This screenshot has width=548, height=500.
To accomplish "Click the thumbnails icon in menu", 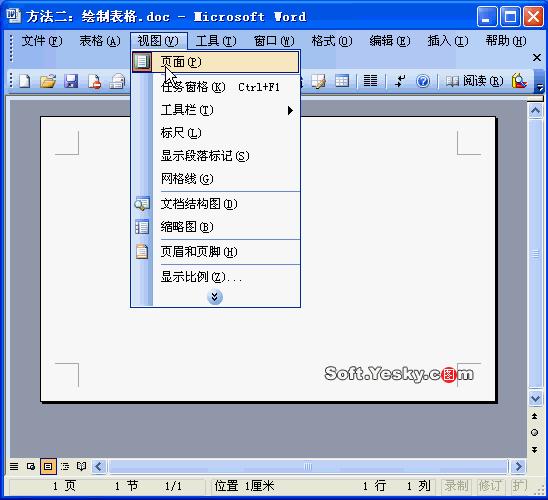I will coord(142,227).
